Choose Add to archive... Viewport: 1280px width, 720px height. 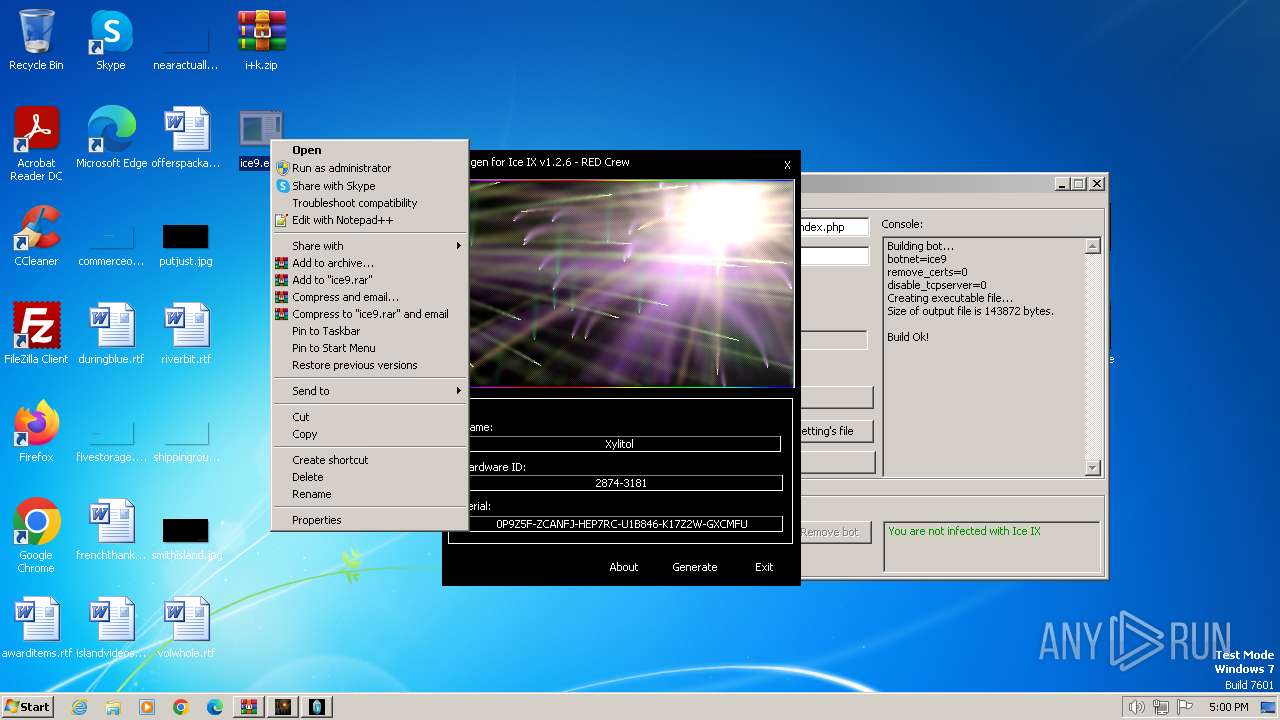click(370, 263)
